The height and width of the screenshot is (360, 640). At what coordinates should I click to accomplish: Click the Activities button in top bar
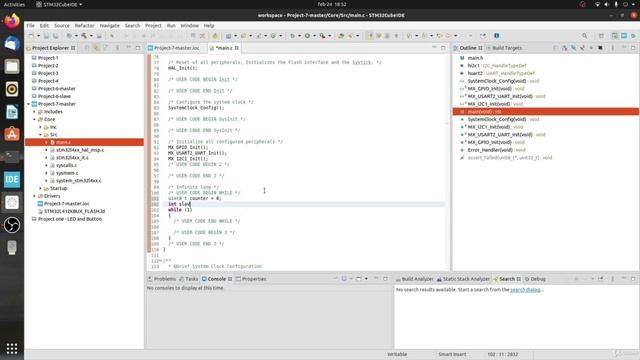click(x=14, y=4)
